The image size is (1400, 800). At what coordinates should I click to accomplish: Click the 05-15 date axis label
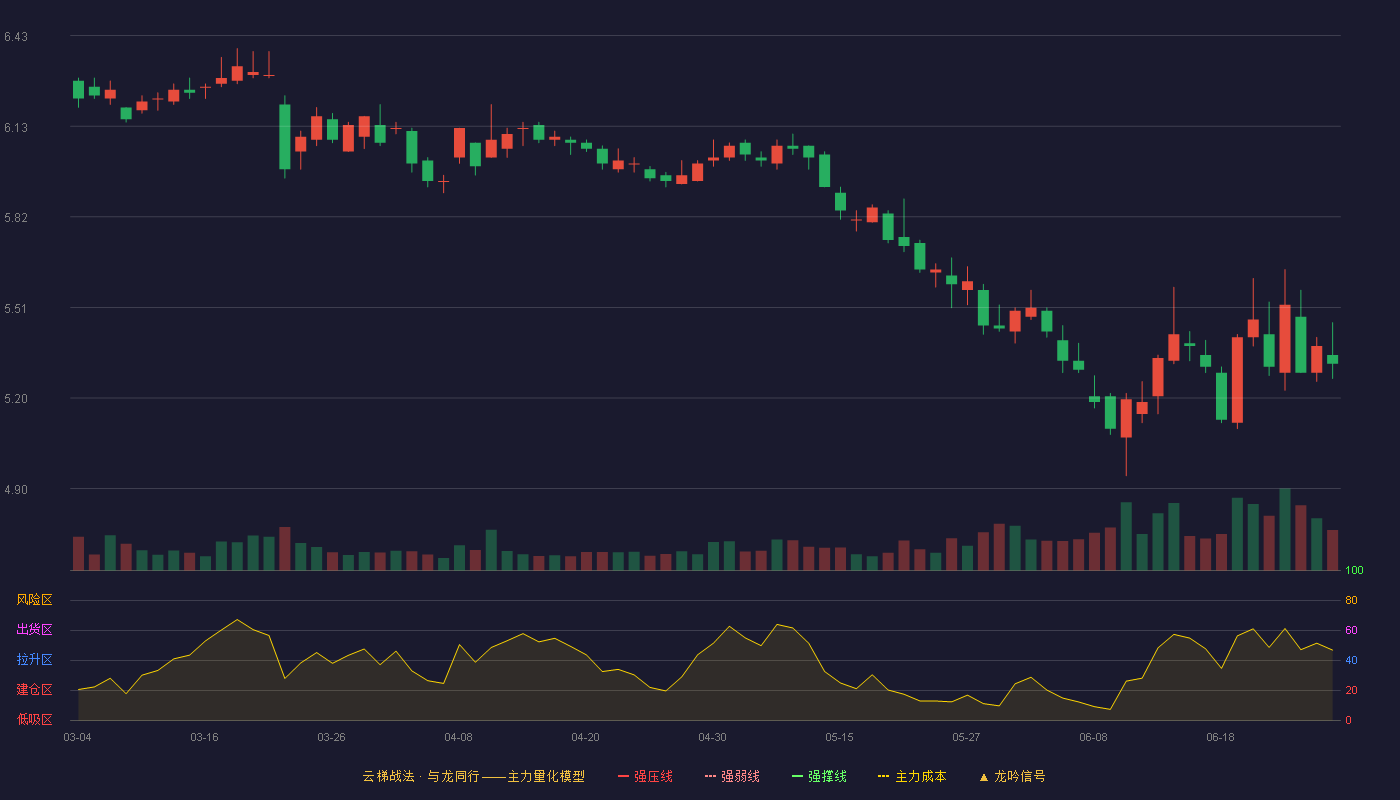(x=839, y=737)
